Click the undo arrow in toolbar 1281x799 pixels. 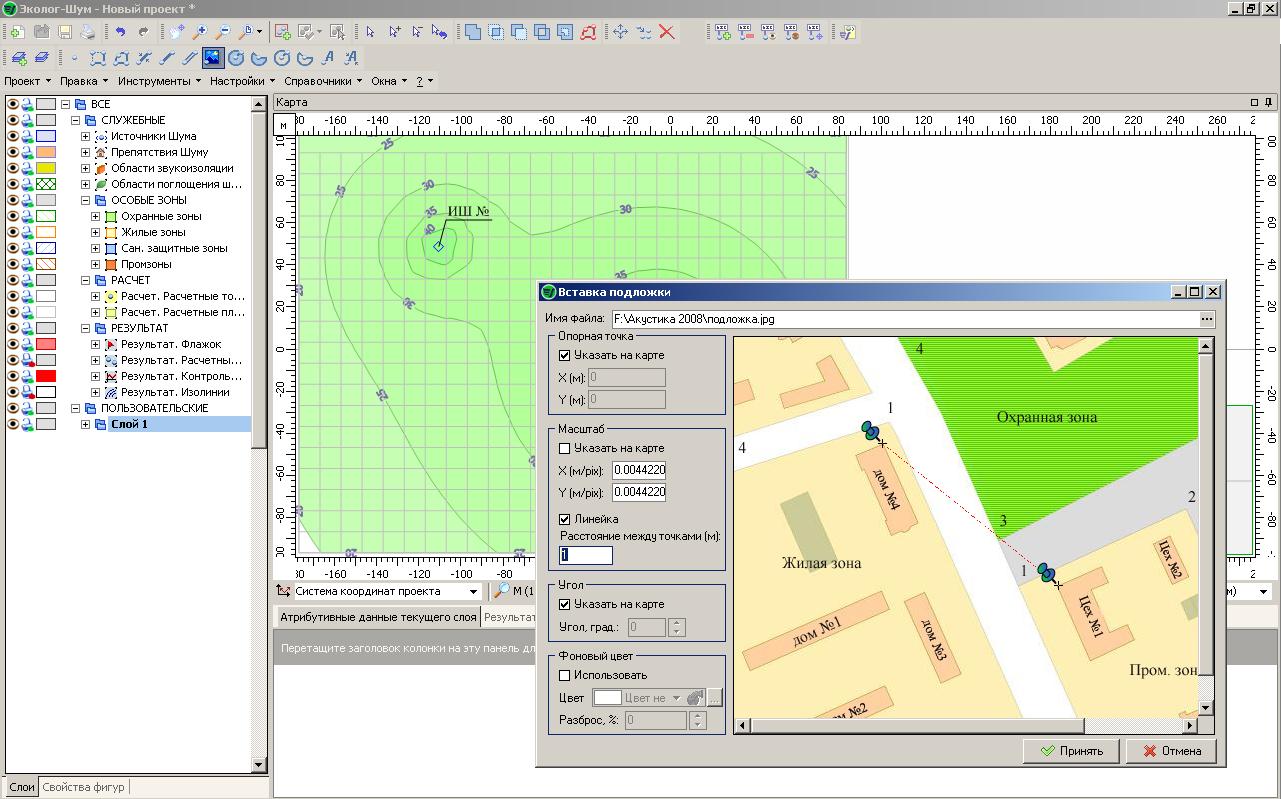click(120, 32)
